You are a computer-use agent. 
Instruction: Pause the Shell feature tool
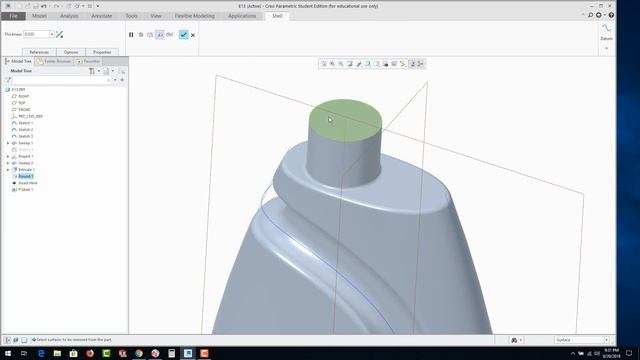[x=131, y=35]
